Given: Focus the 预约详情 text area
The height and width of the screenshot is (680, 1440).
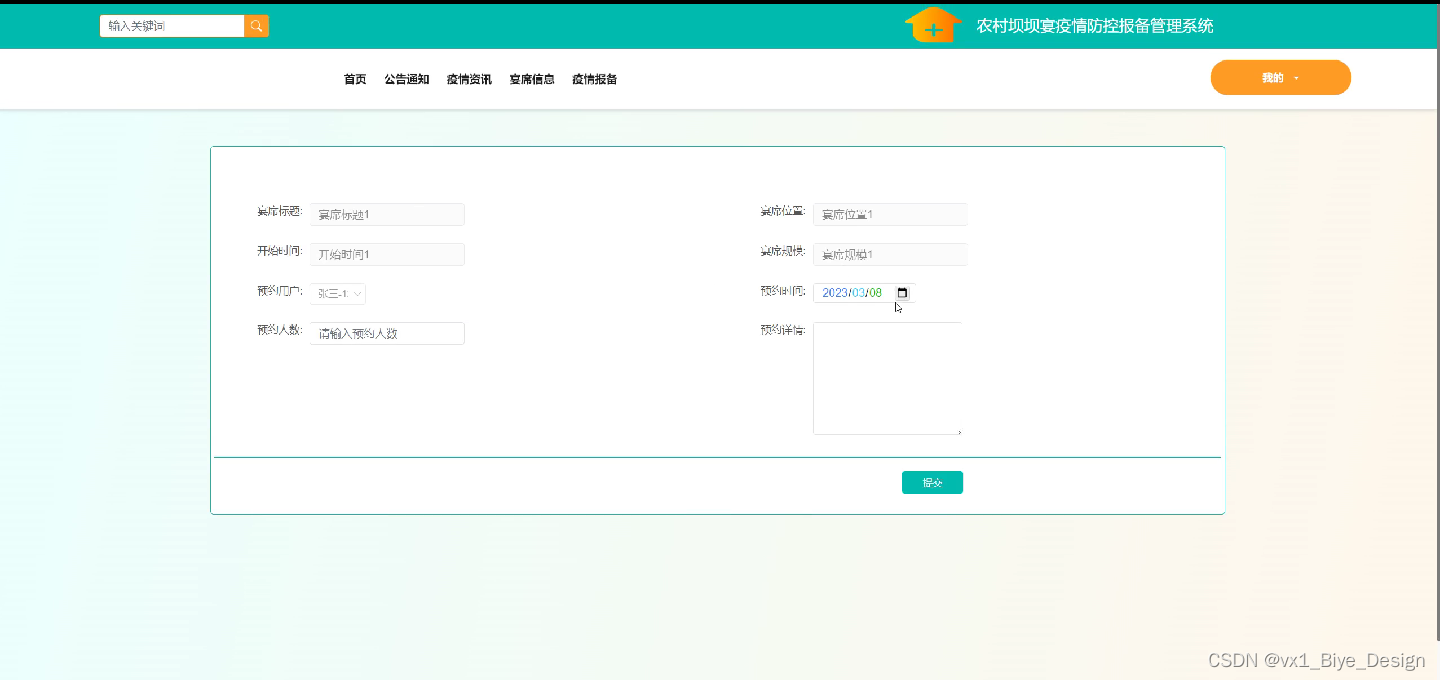Looking at the screenshot, I should (x=888, y=378).
